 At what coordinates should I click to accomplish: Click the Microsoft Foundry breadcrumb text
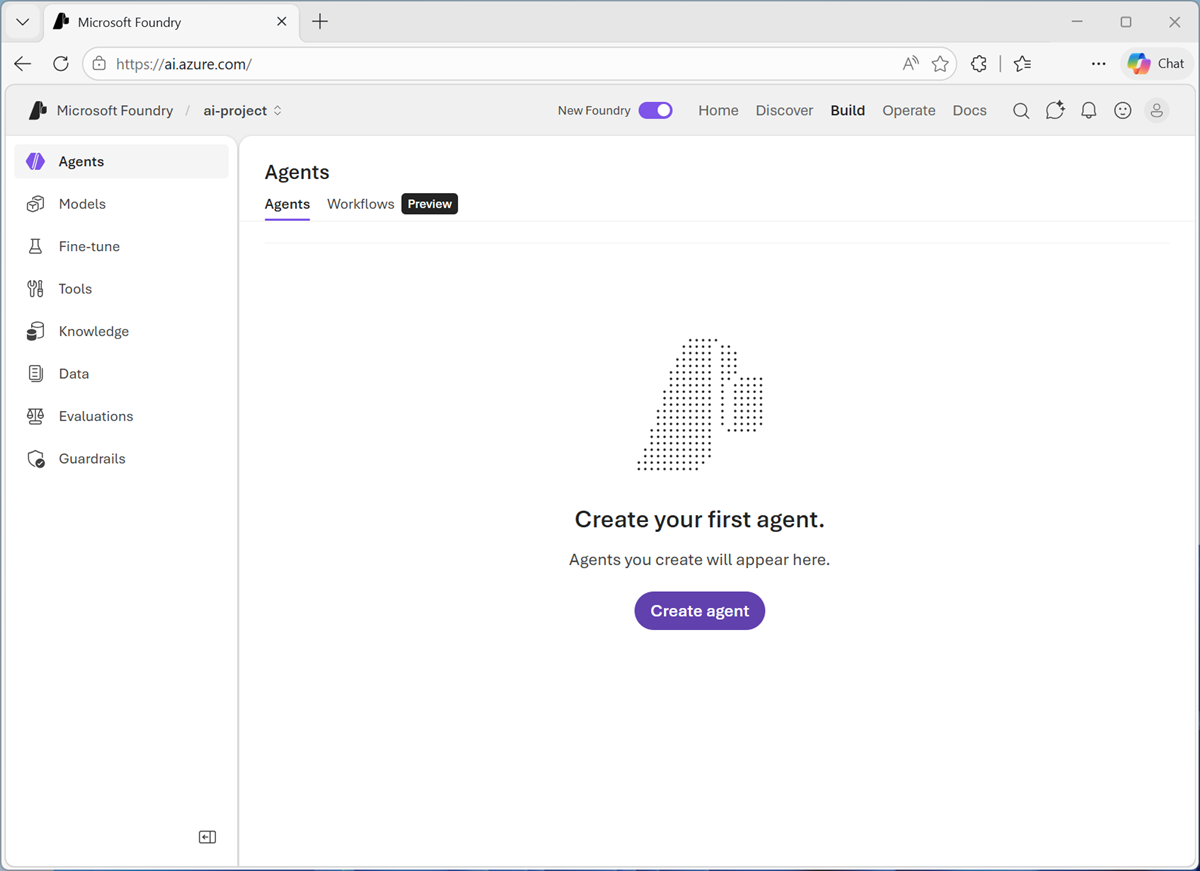(x=115, y=110)
